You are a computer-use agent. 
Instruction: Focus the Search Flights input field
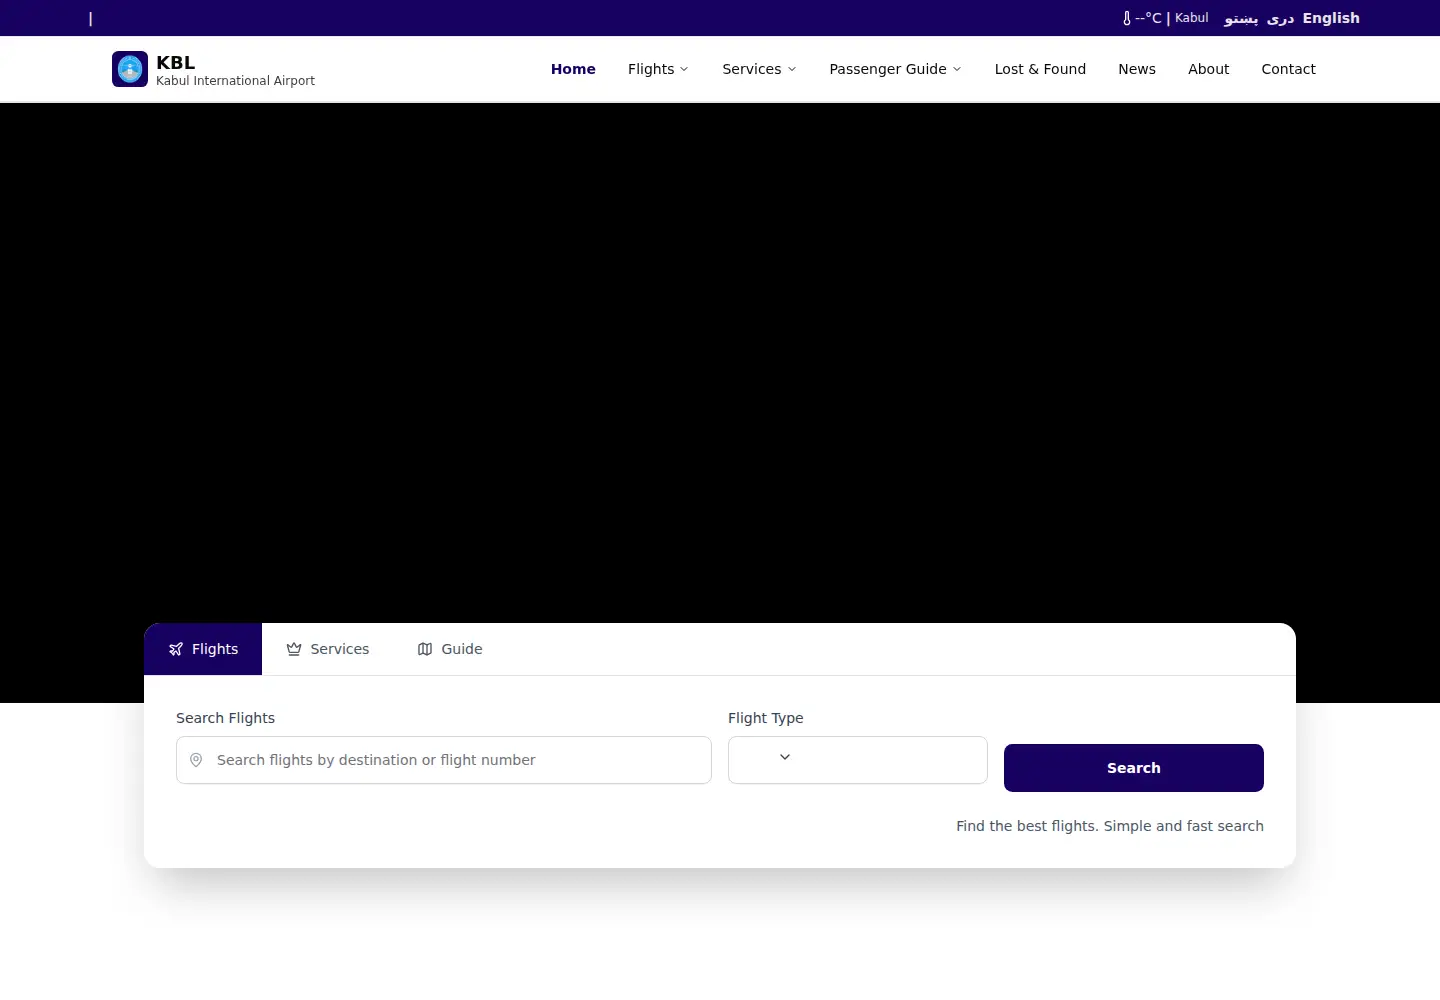(x=444, y=760)
